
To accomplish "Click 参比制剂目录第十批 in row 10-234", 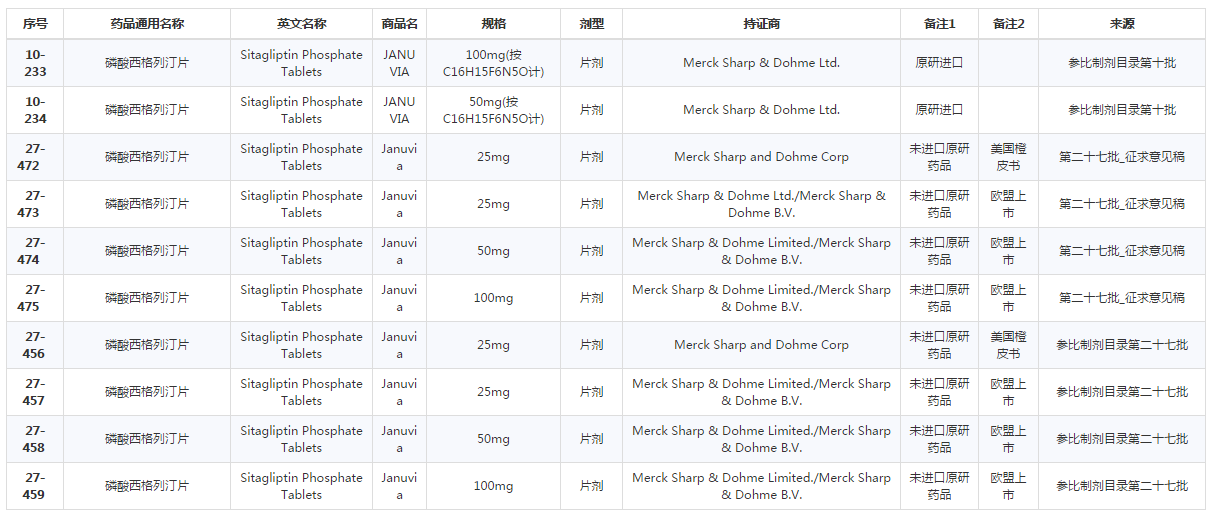I will point(1121,110).
